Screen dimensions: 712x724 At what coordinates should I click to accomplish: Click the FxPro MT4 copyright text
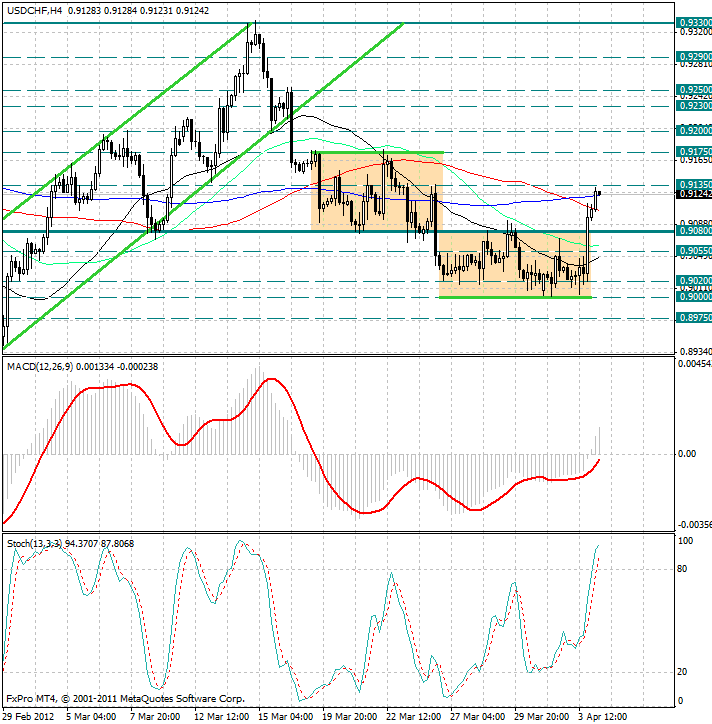point(125,699)
